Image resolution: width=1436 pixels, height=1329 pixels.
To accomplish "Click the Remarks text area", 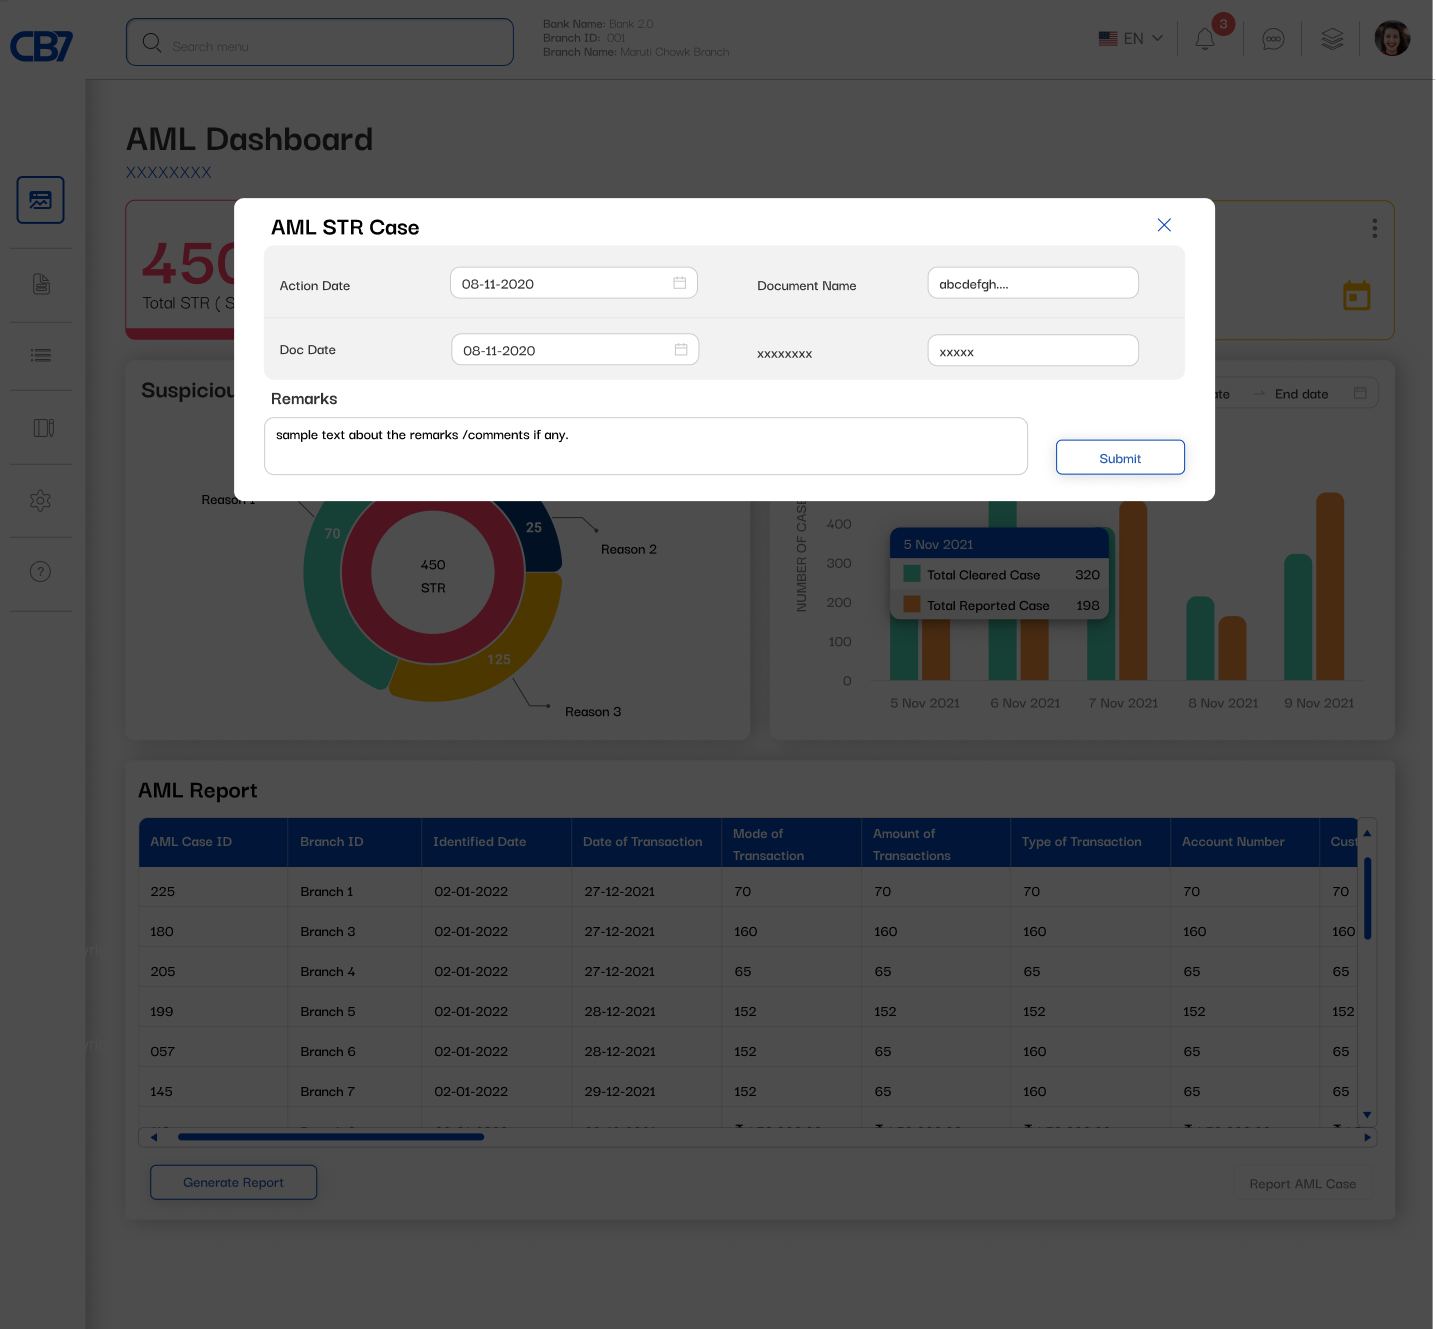I will pos(646,446).
